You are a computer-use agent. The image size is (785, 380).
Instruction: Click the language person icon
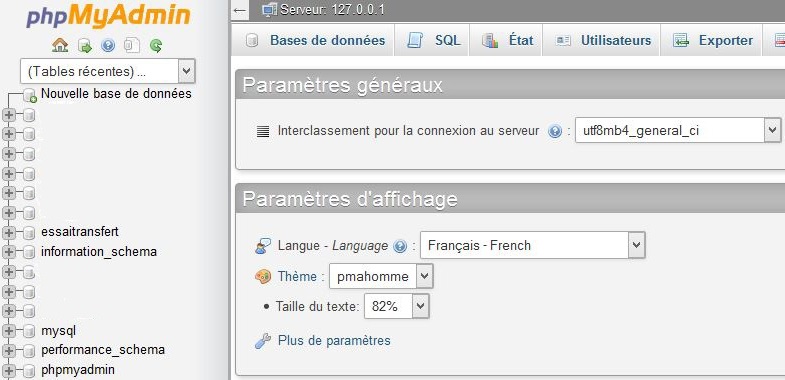263,246
